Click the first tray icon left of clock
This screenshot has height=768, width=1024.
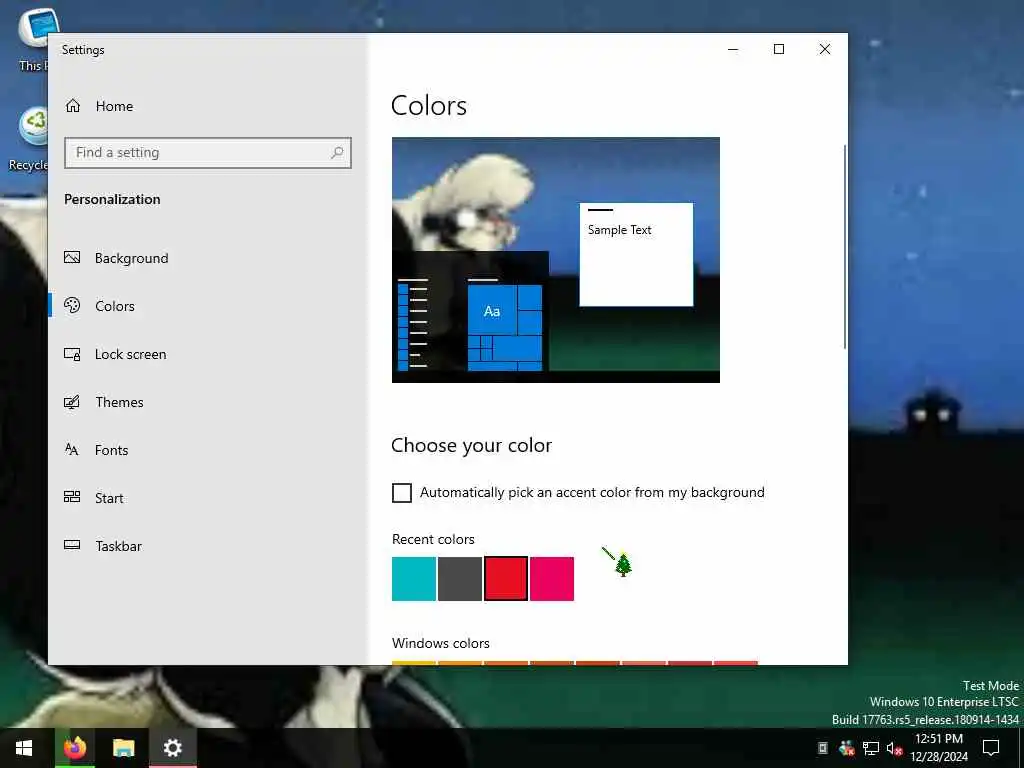point(823,748)
